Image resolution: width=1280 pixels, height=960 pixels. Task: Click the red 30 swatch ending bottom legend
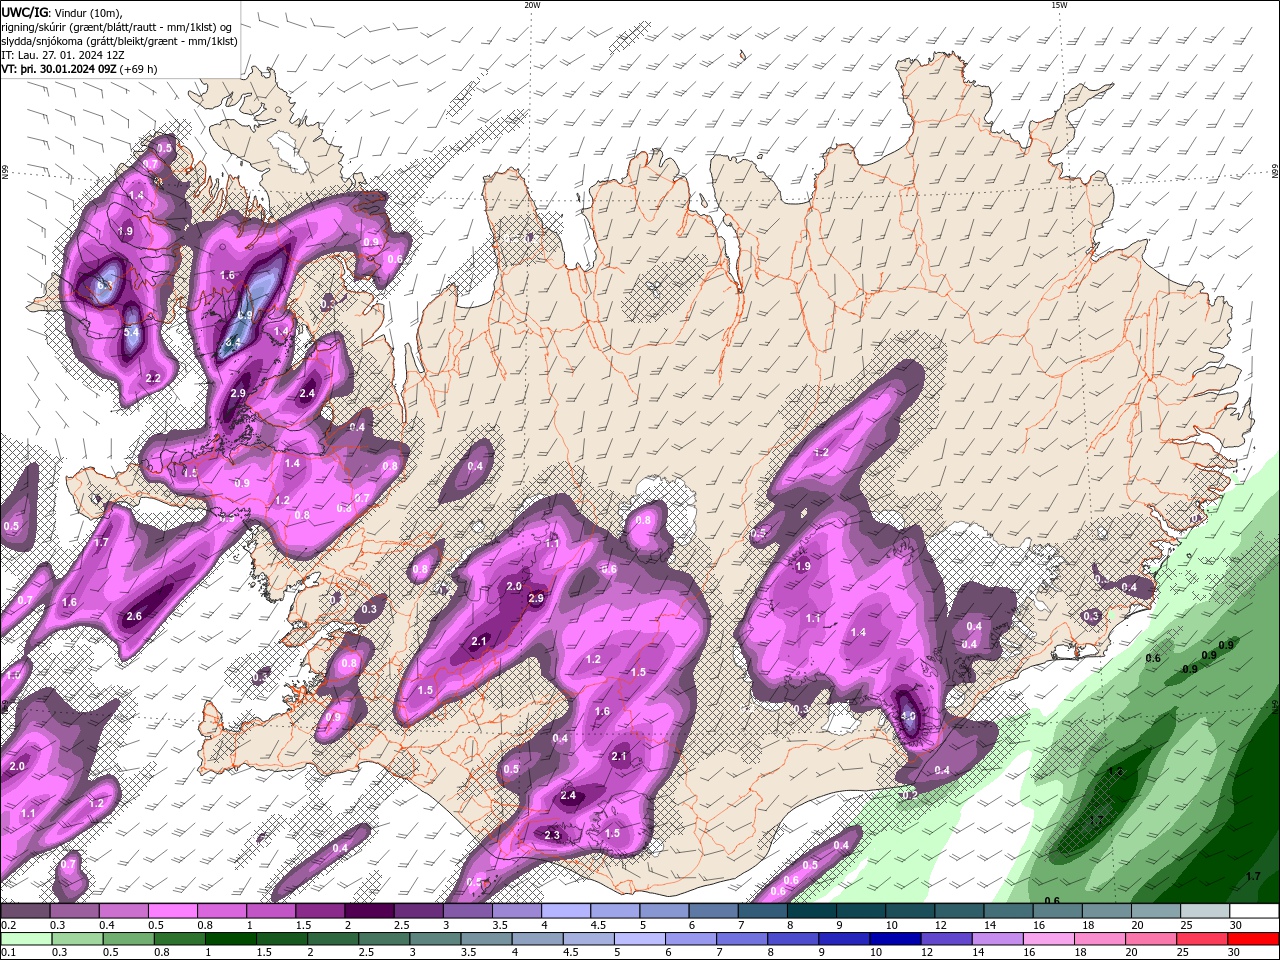click(1254, 938)
